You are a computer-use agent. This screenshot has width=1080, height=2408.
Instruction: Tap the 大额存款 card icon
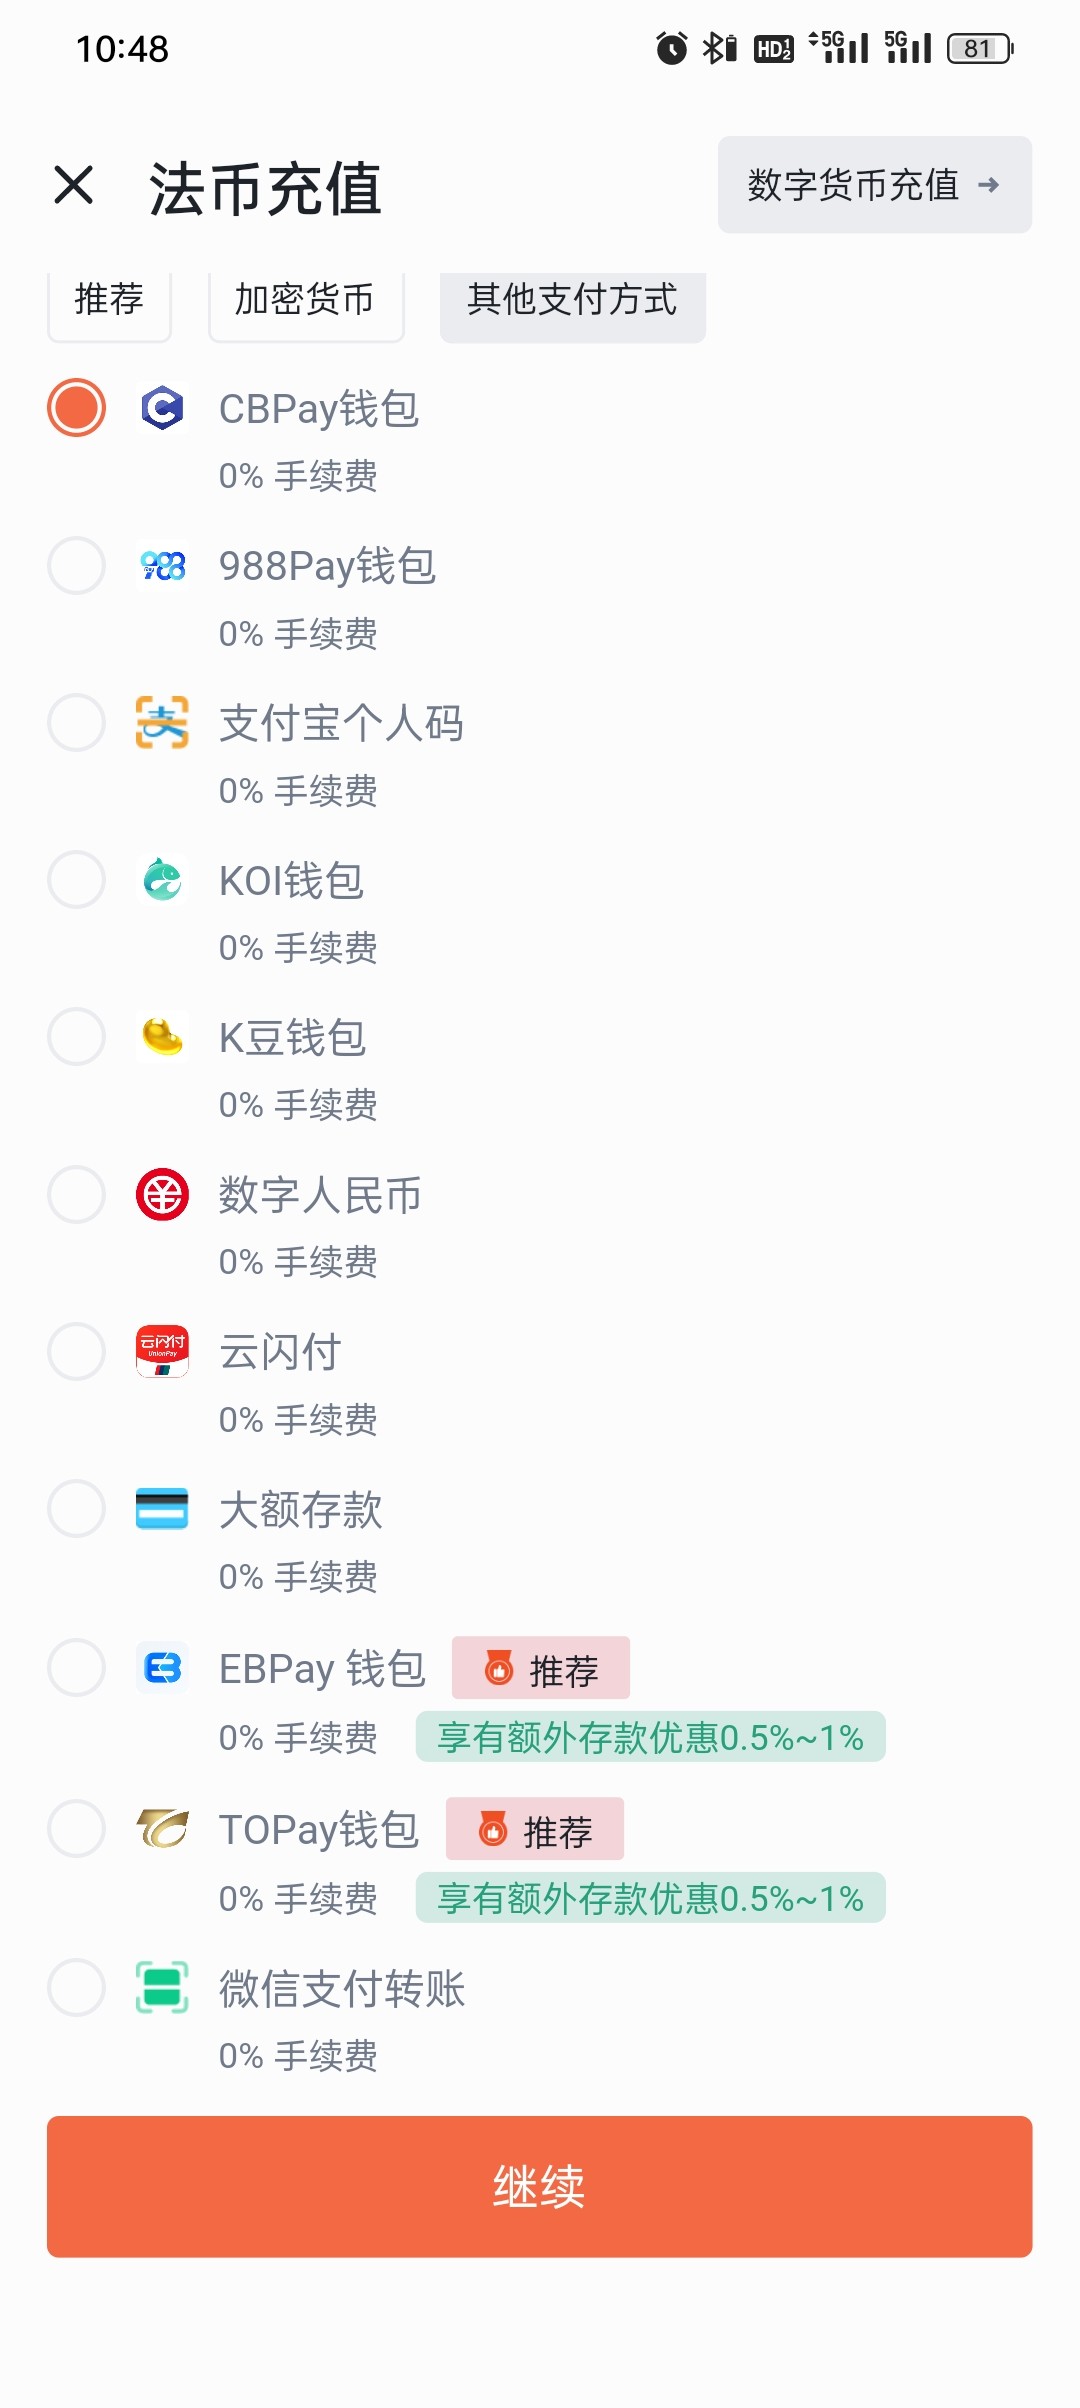click(162, 1509)
